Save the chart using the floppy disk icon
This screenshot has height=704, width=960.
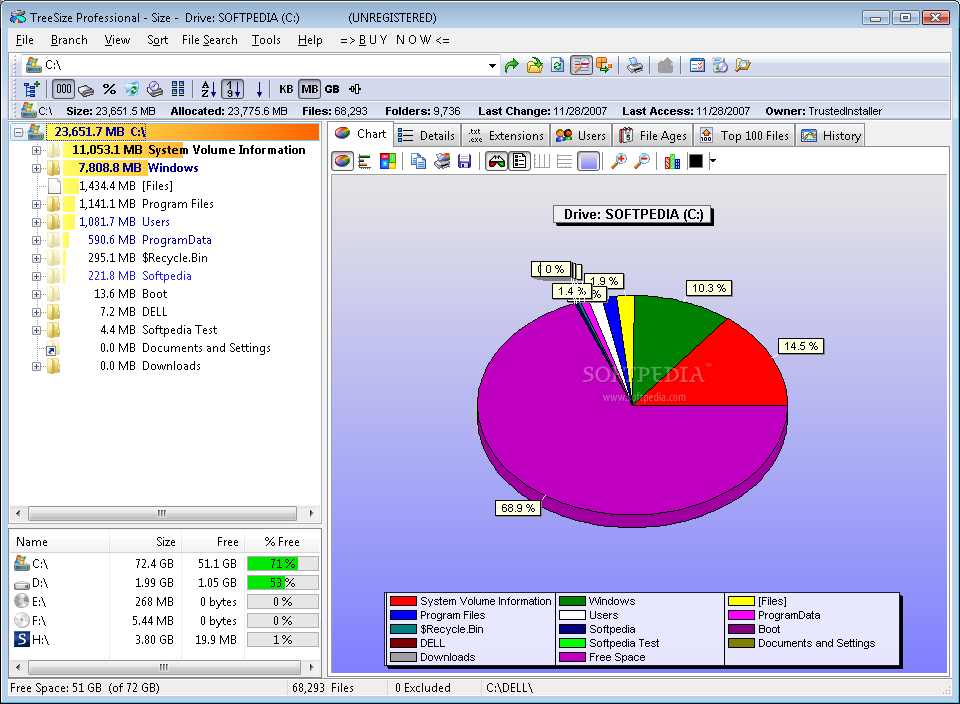click(464, 161)
